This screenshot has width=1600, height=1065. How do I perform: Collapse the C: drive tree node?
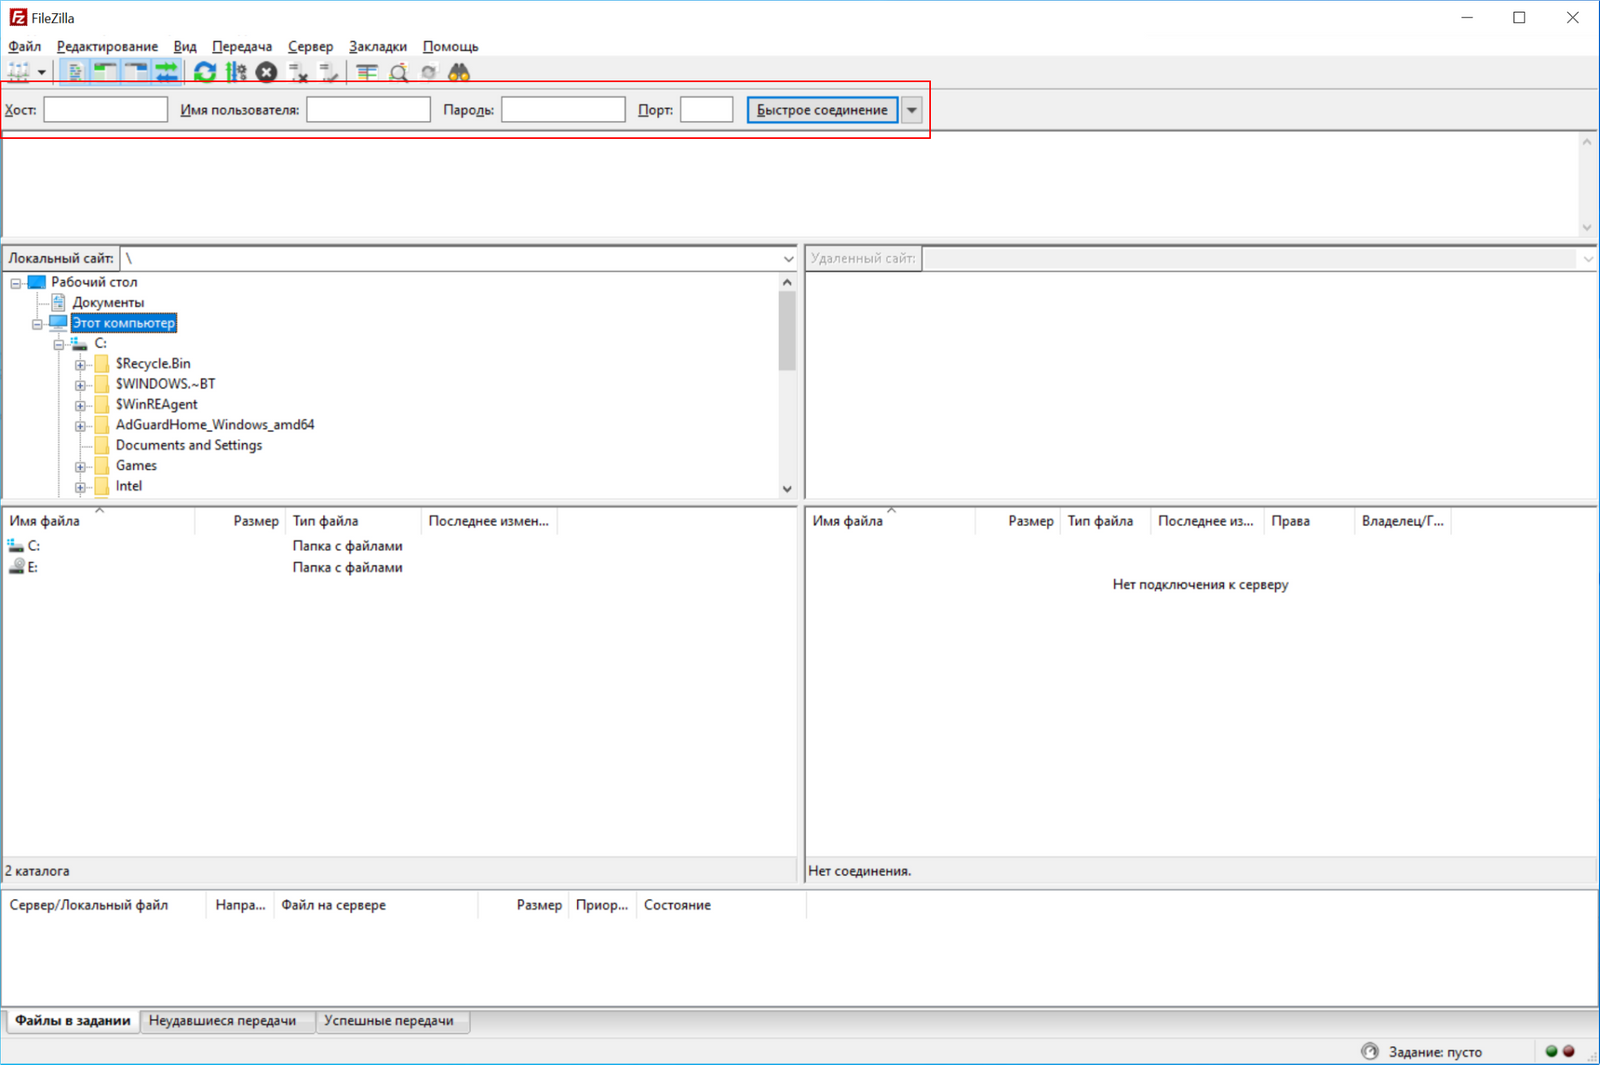tap(58, 344)
